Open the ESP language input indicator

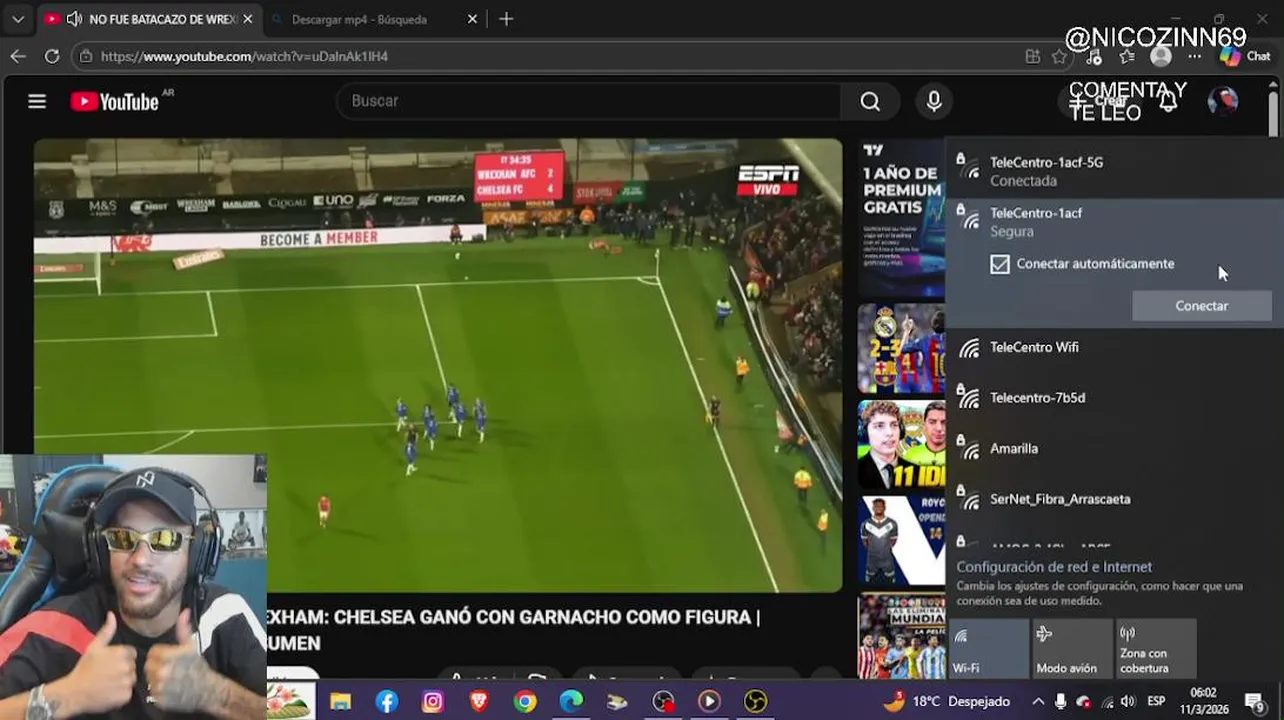tap(1156, 701)
